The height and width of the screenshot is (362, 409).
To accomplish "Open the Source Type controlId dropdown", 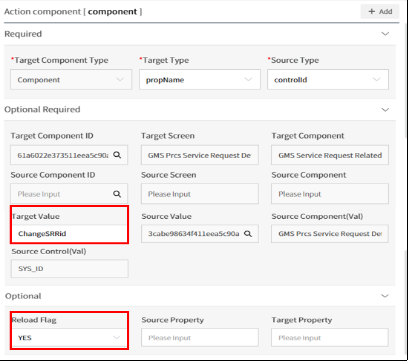I will pos(328,80).
